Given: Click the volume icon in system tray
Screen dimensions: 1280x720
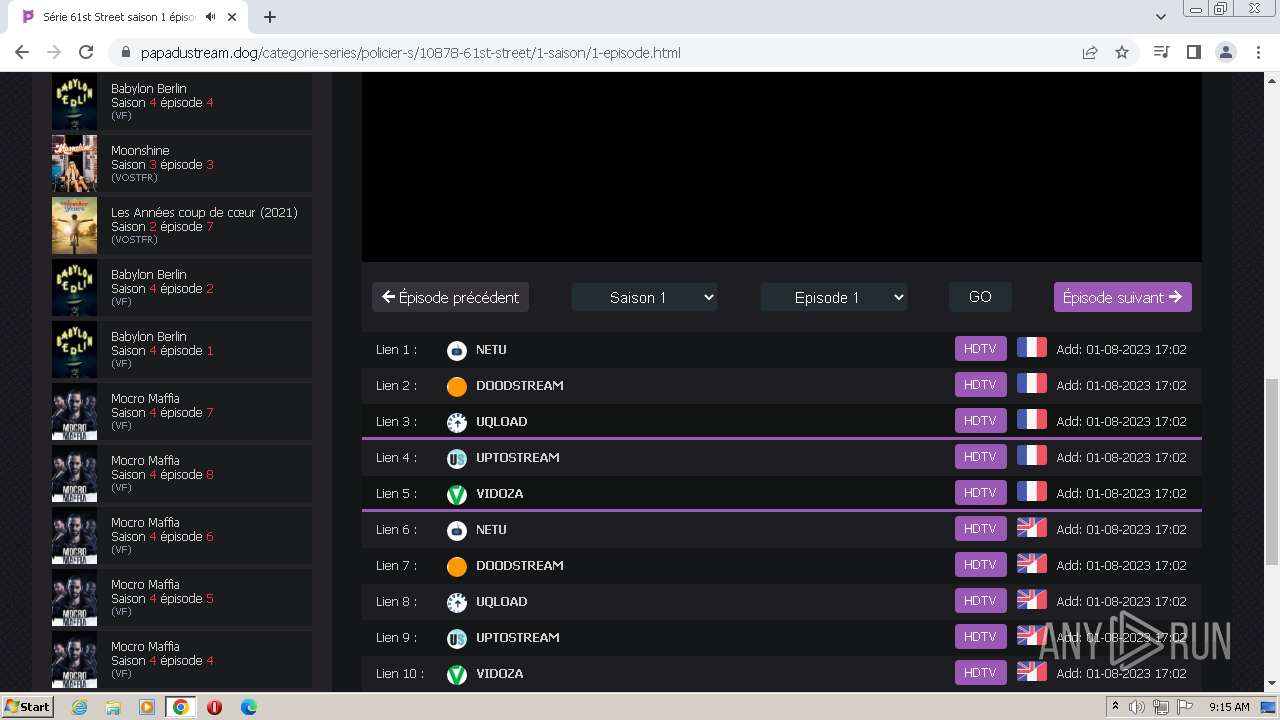Looking at the screenshot, I should [1137, 707].
